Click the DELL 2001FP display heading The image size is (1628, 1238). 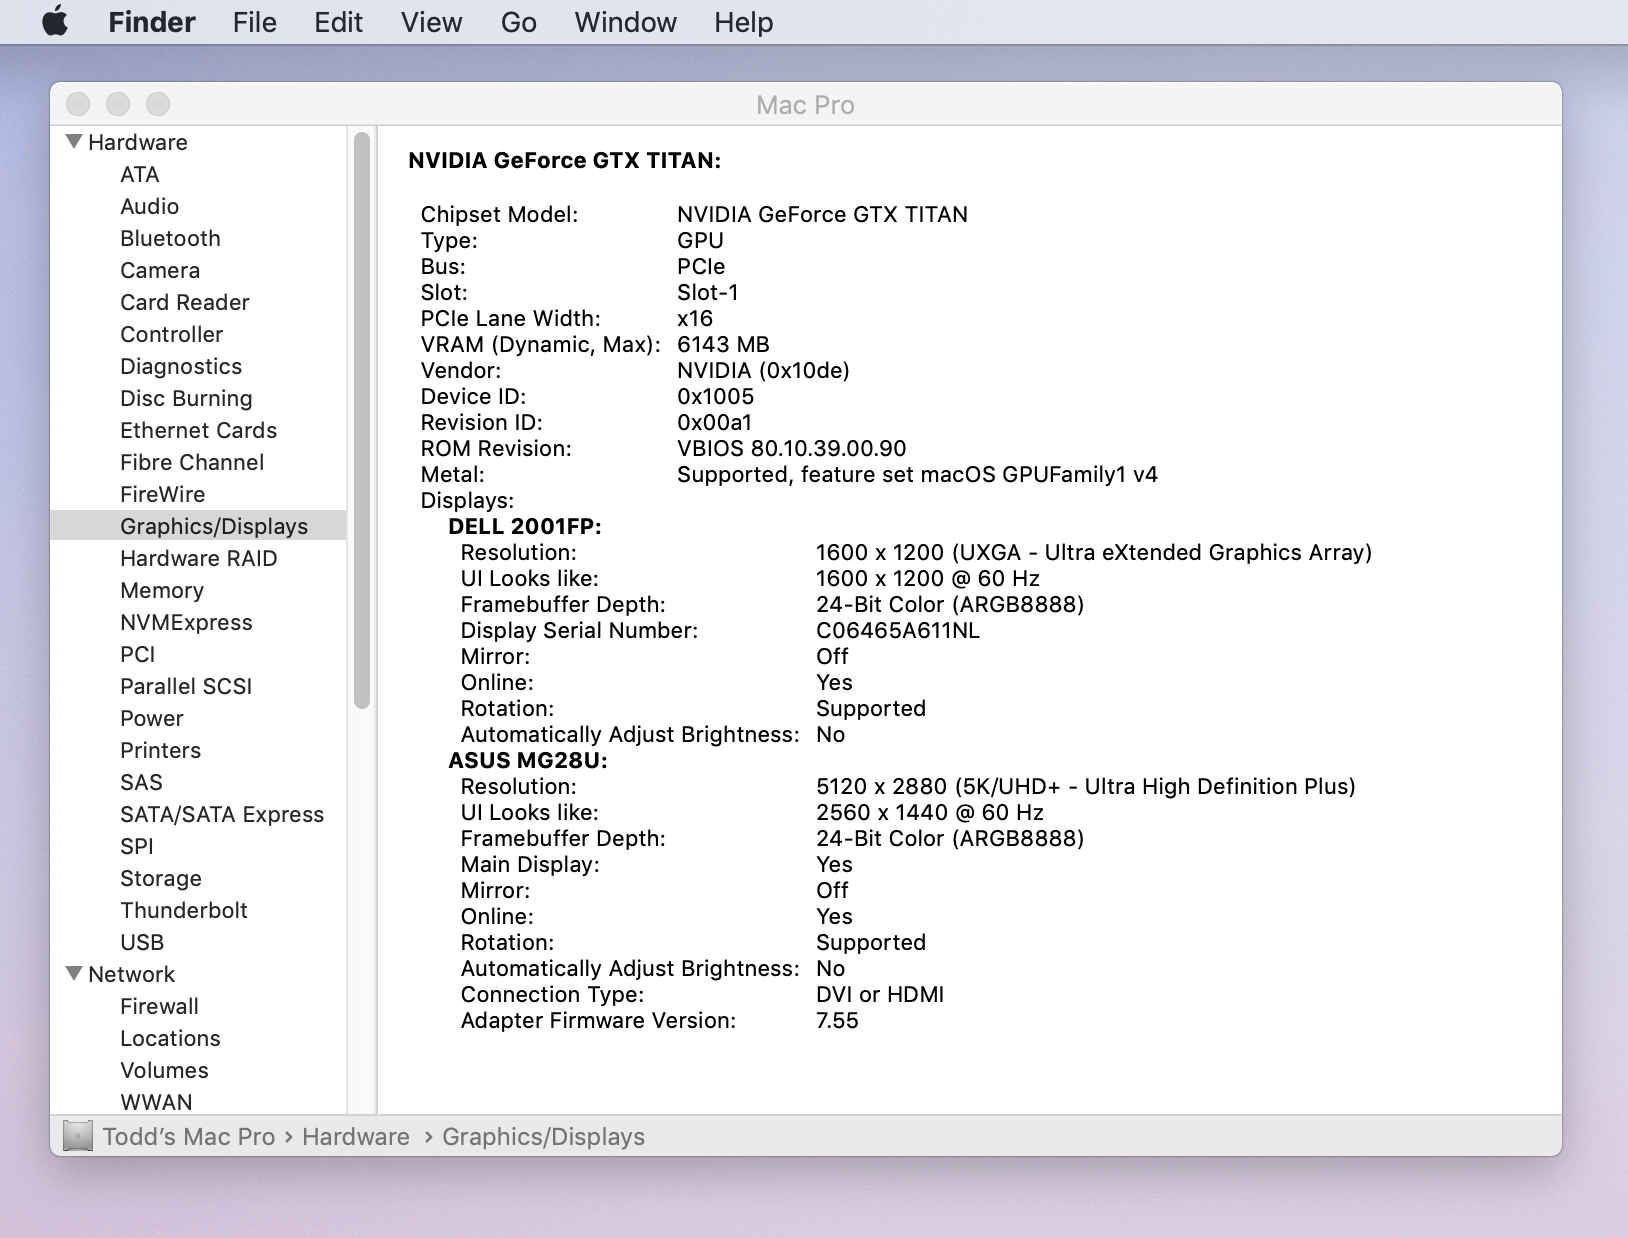point(525,526)
